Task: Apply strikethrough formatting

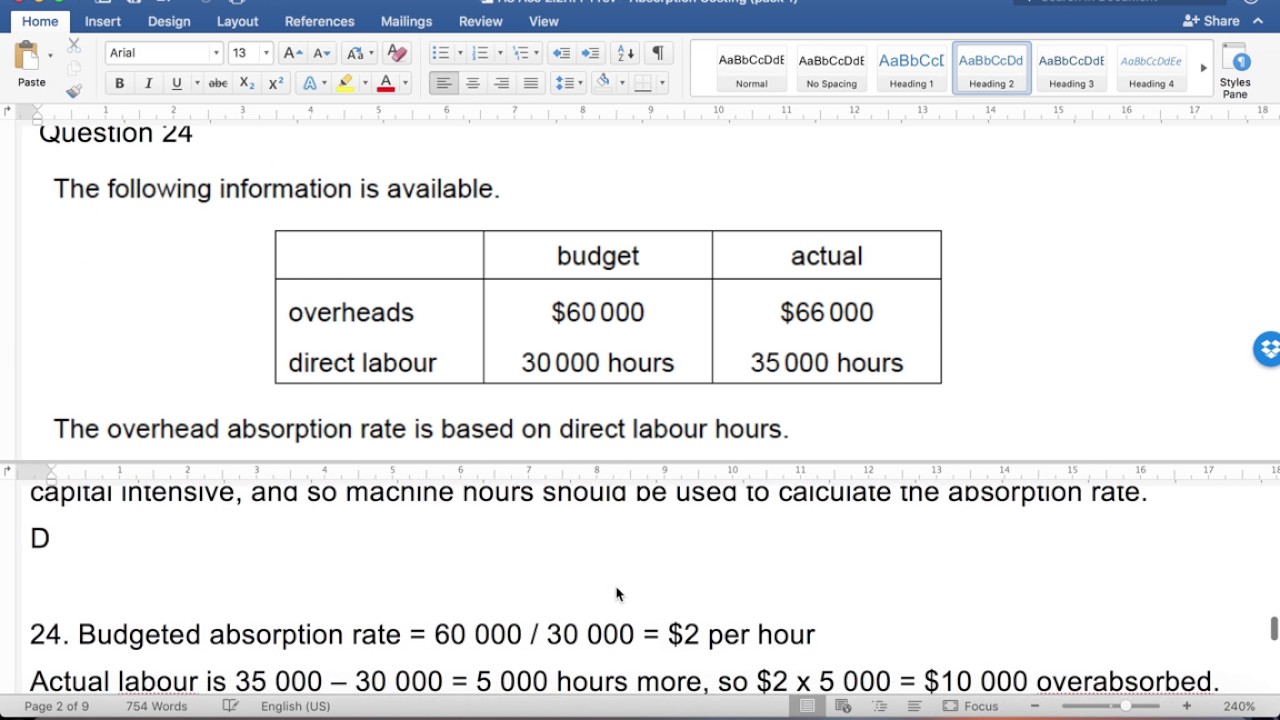Action: tap(217, 83)
